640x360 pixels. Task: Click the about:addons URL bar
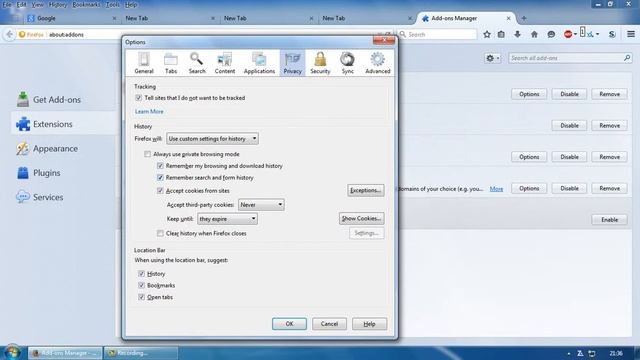(x=204, y=35)
